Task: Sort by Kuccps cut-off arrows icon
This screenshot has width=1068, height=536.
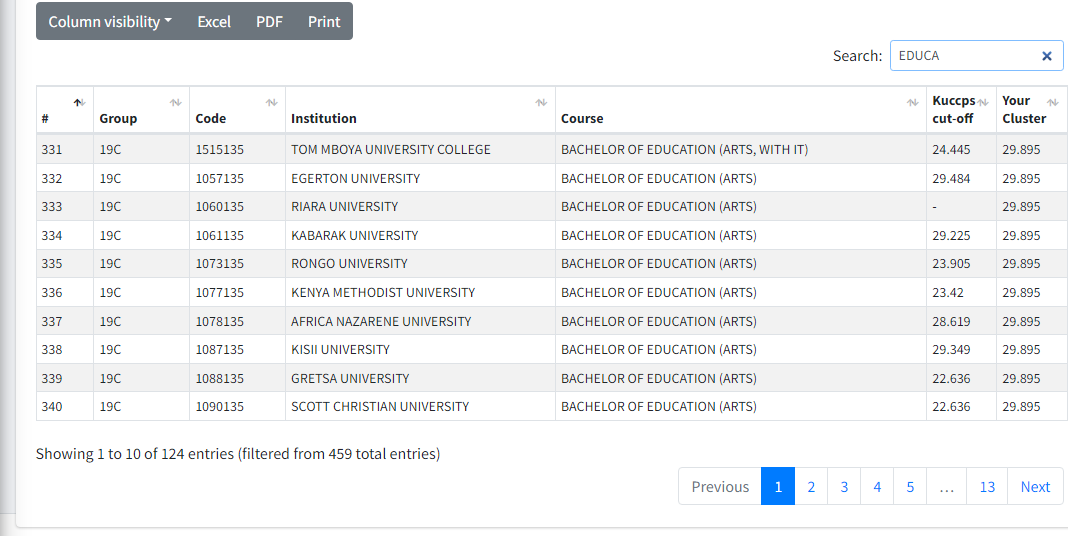Action: point(983,102)
